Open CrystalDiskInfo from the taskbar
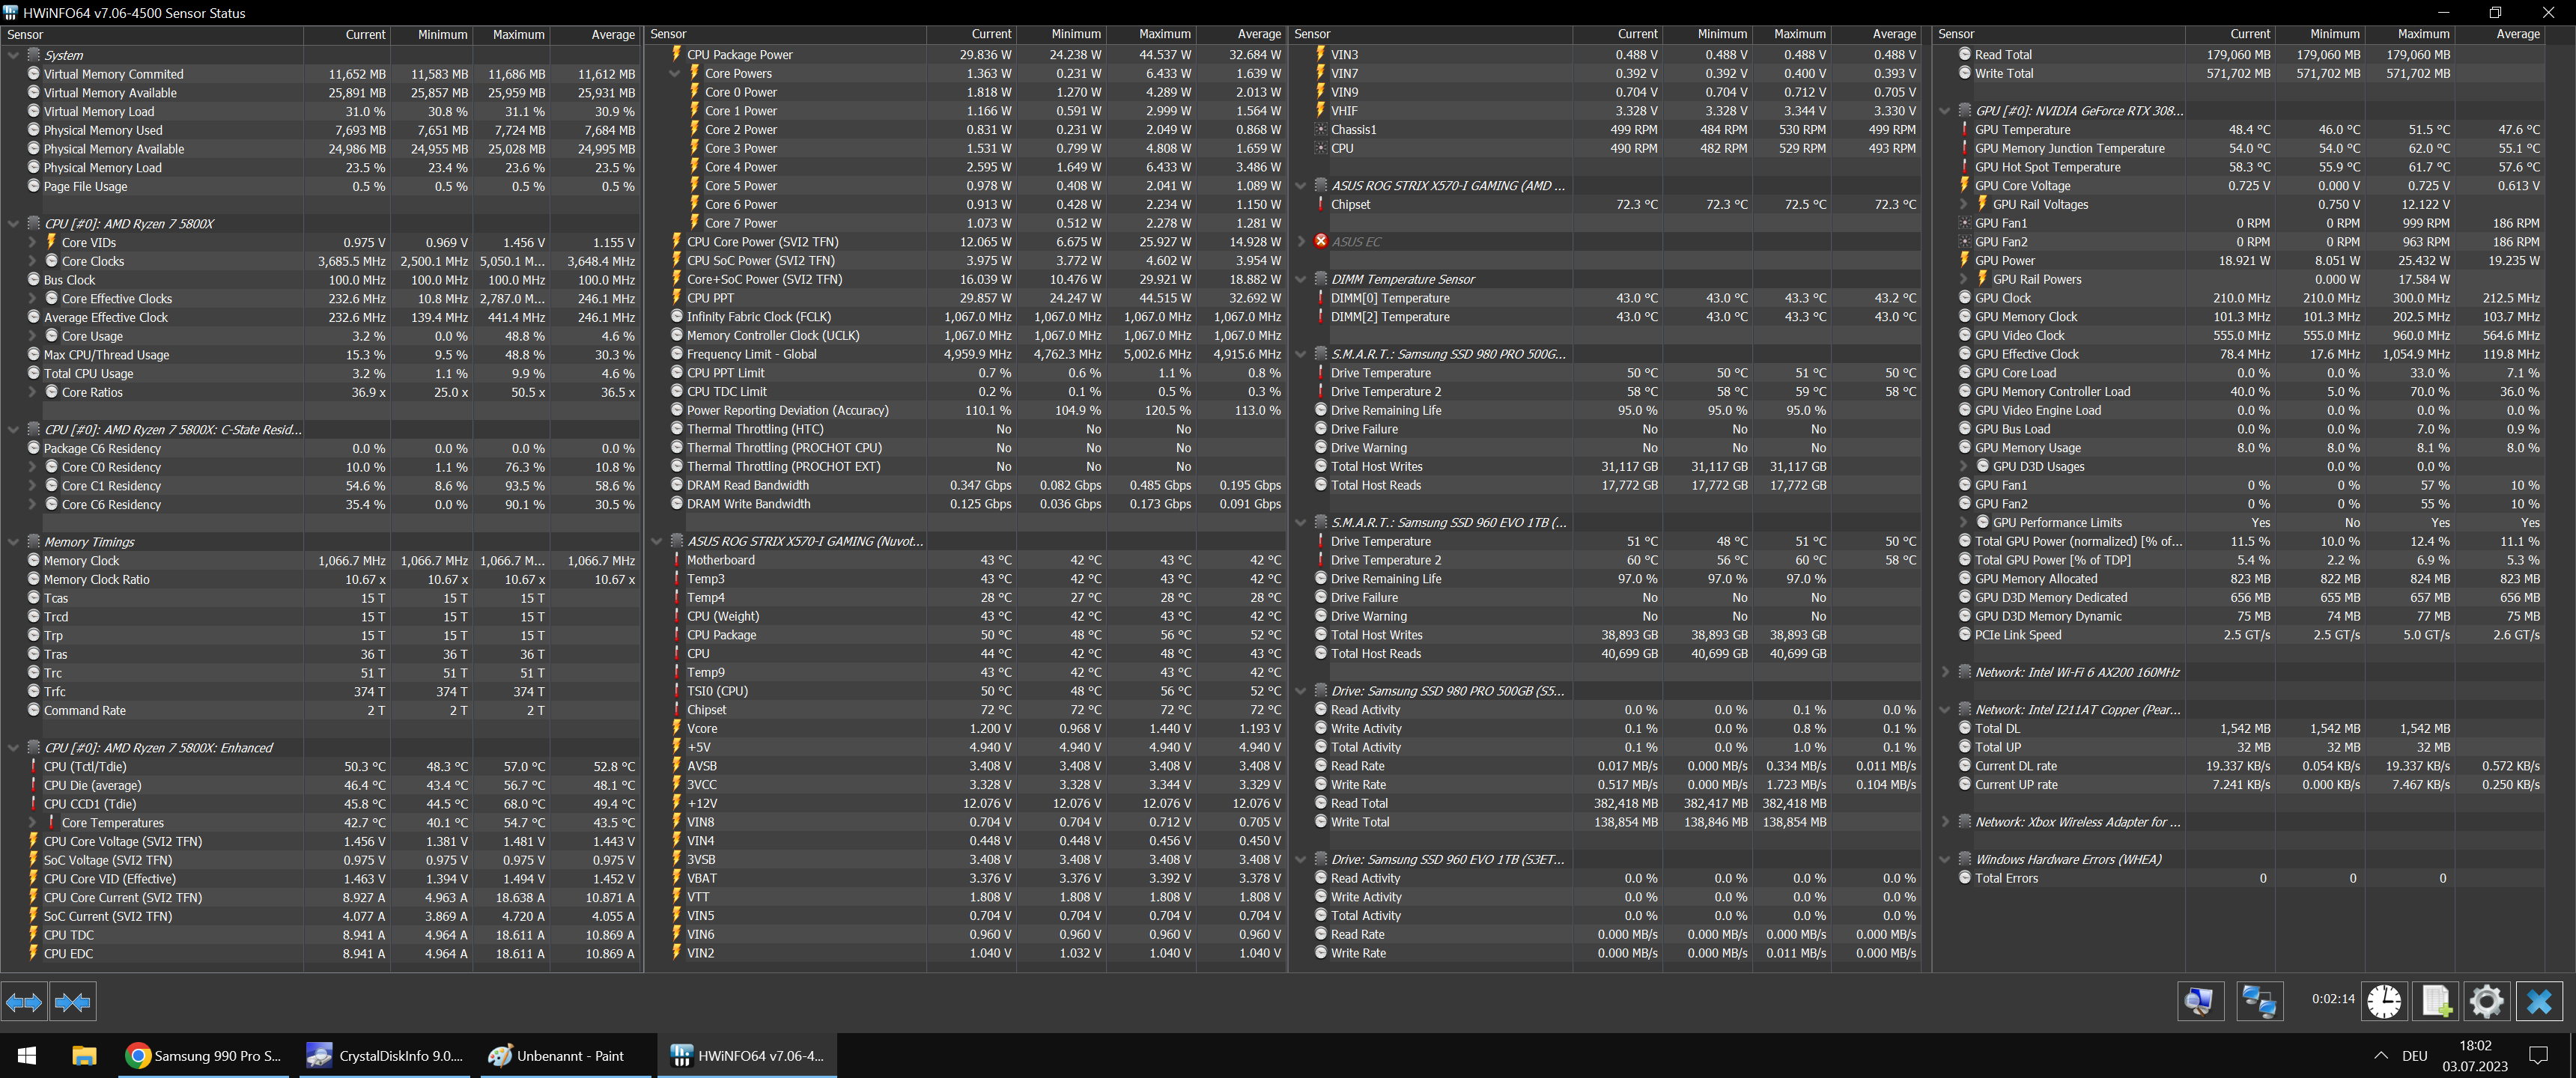2576x1078 pixels. tap(384, 1056)
